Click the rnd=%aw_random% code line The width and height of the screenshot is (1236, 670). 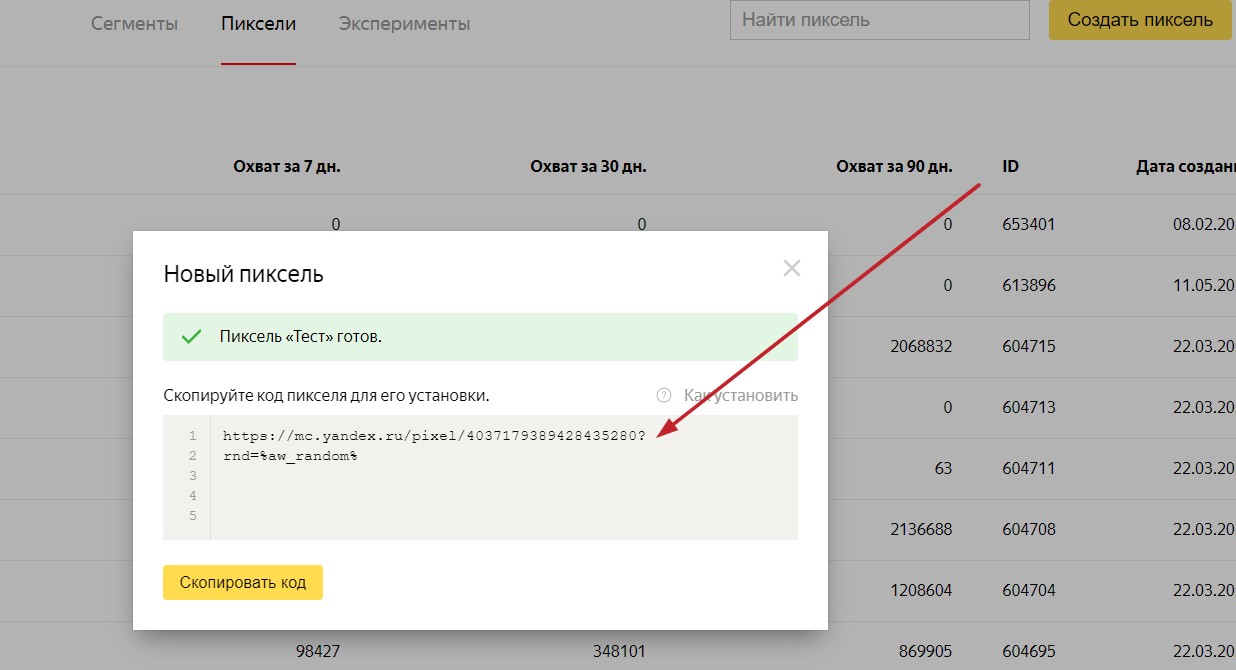pyautogui.click(x=290, y=456)
